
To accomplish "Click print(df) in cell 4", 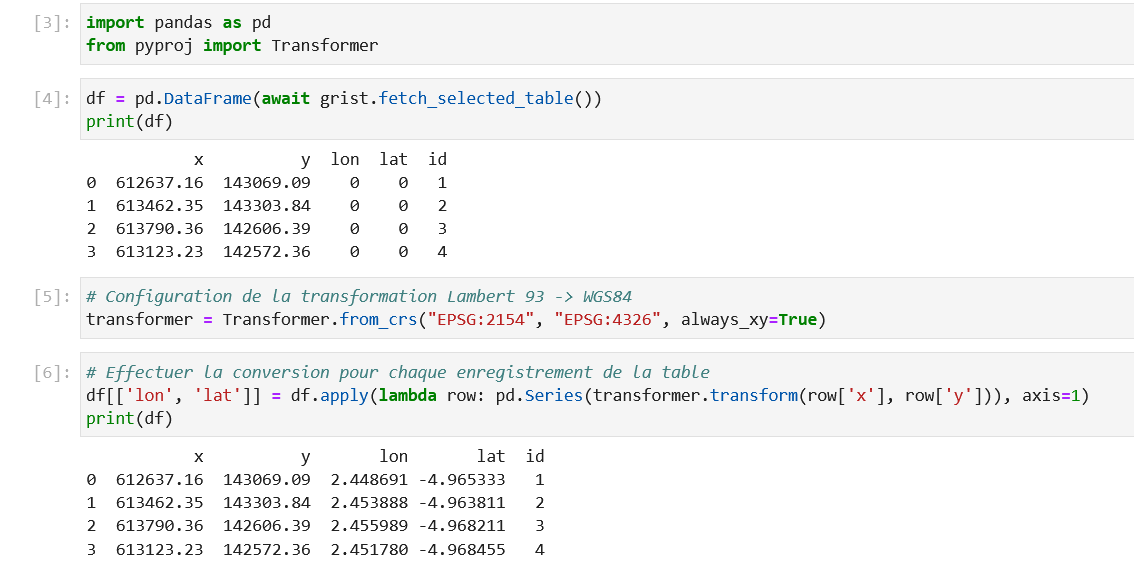I will click(x=129, y=122).
